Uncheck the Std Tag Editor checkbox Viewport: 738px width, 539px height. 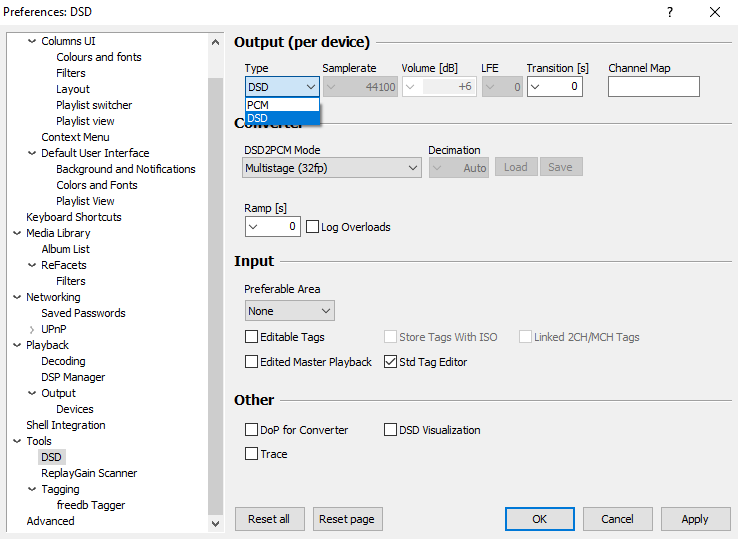coord(391,362)
